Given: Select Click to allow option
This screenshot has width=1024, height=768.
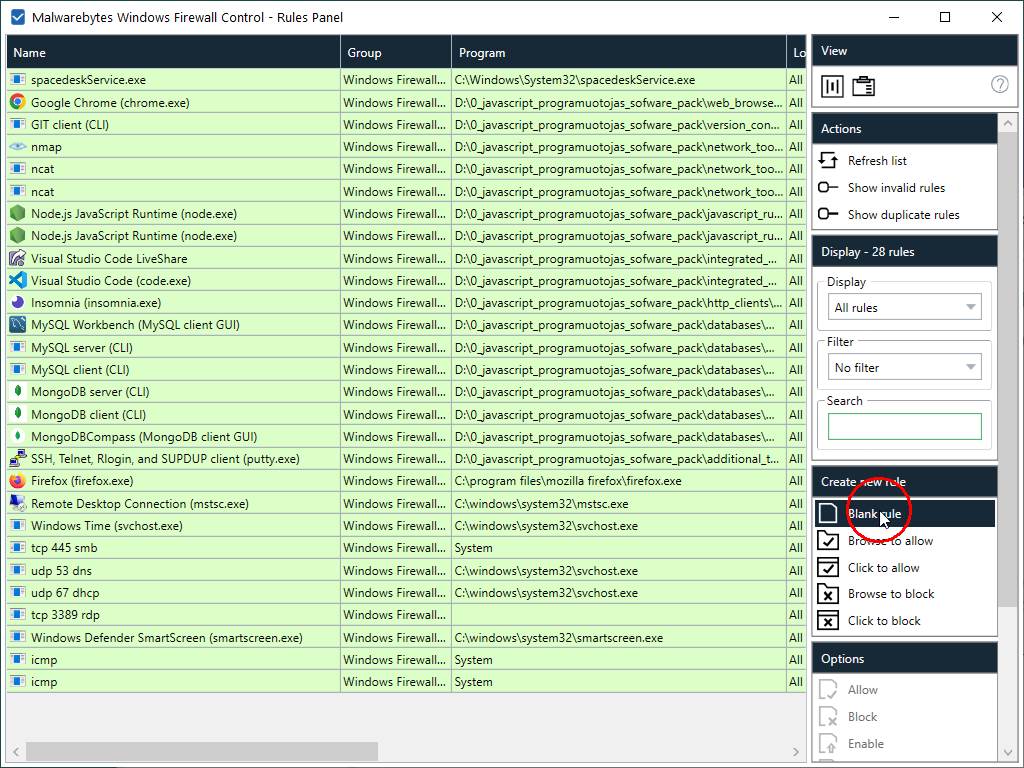Looking at the screenshot, I should (x=883, y=568).
